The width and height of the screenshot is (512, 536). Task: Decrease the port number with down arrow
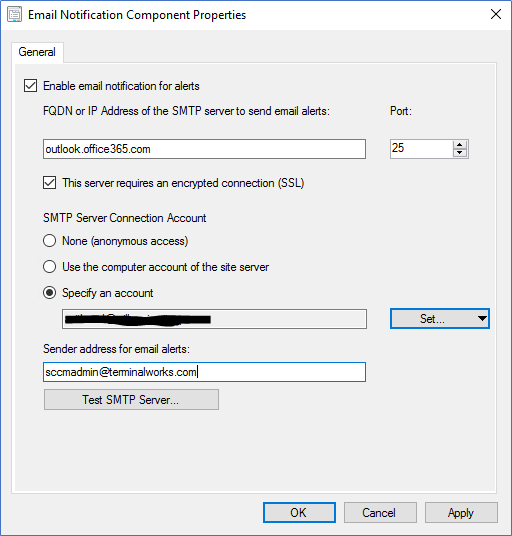[460, 152]
